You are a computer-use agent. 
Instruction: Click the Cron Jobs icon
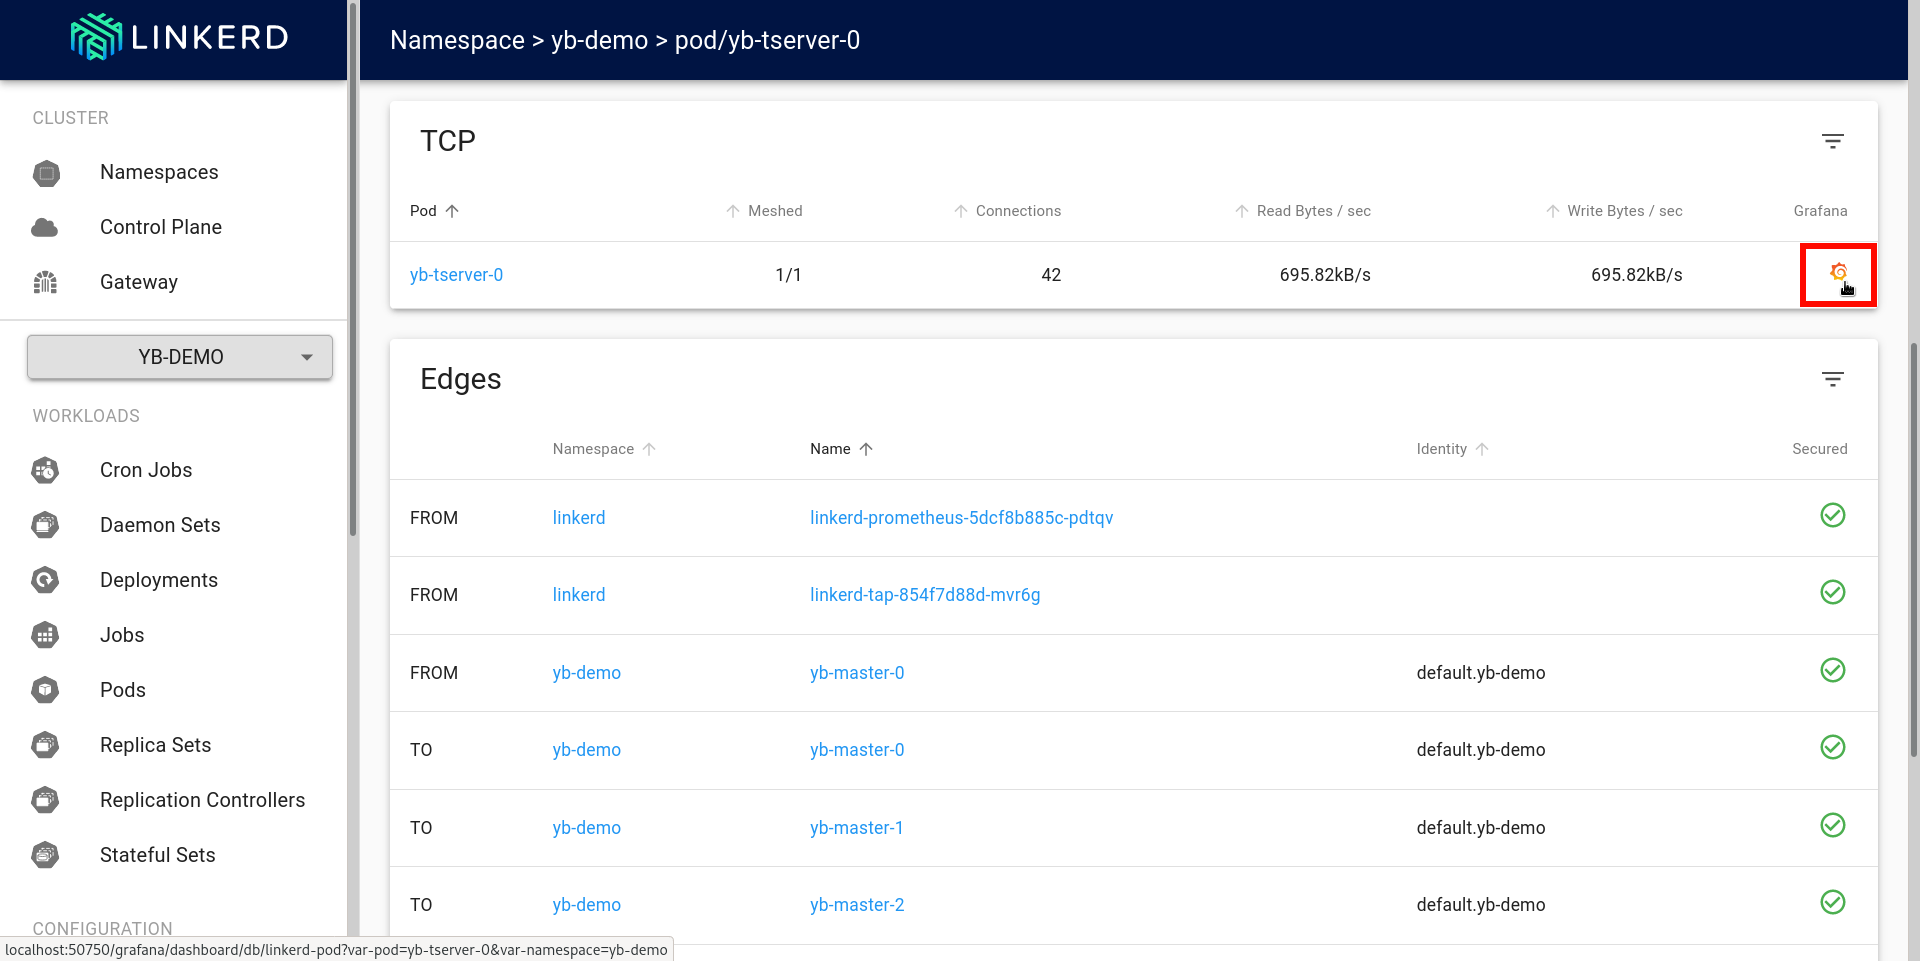(x=45, y=470)
